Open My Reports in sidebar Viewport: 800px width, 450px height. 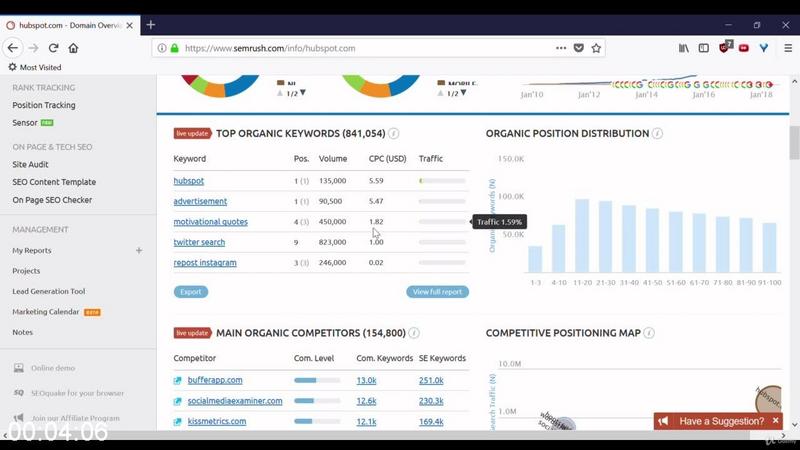point(32,251)
